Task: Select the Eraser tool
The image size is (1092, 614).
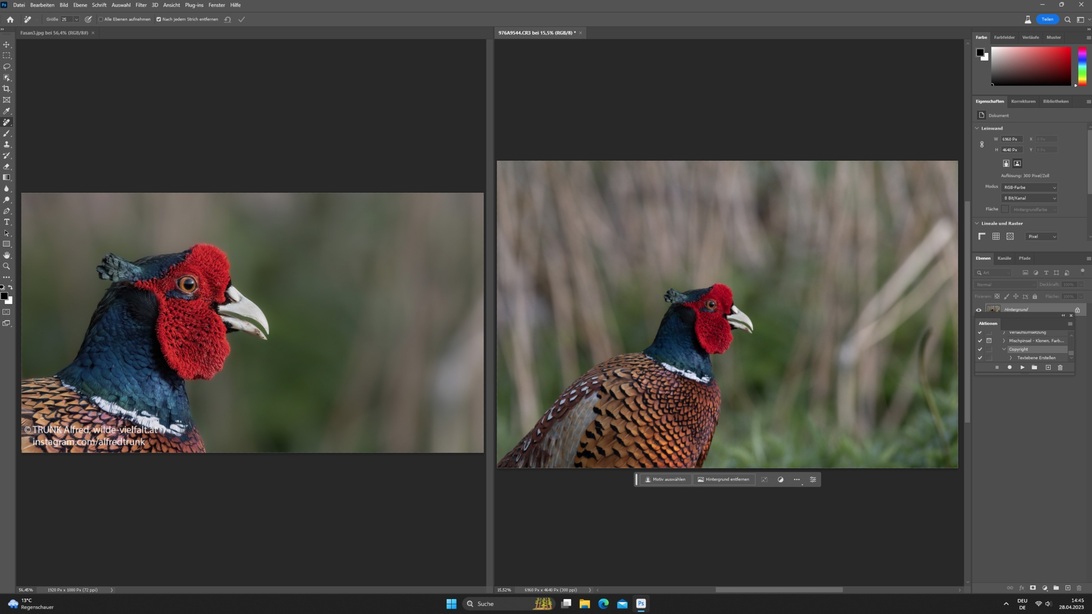Action: (7, 167)
